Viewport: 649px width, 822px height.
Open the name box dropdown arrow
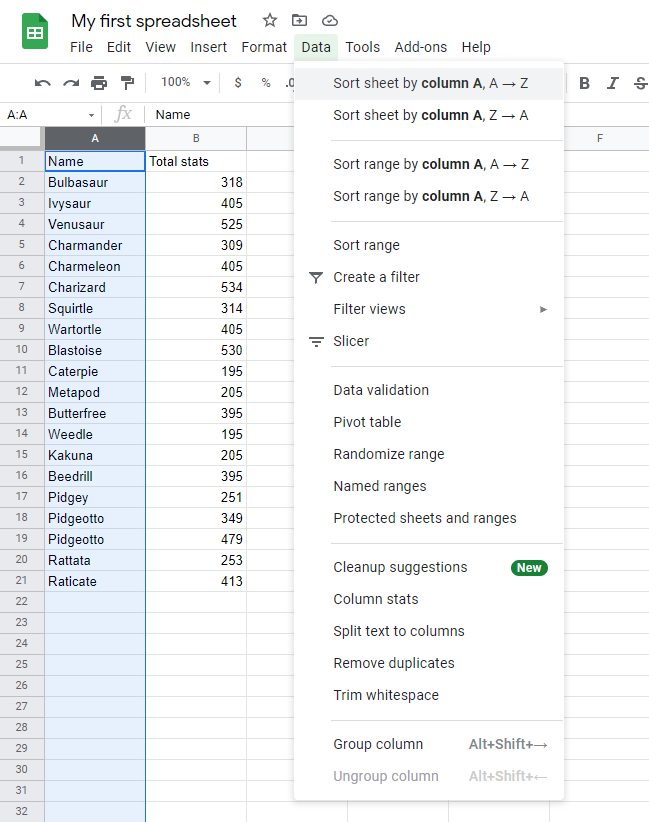click(x=92, y=115)
